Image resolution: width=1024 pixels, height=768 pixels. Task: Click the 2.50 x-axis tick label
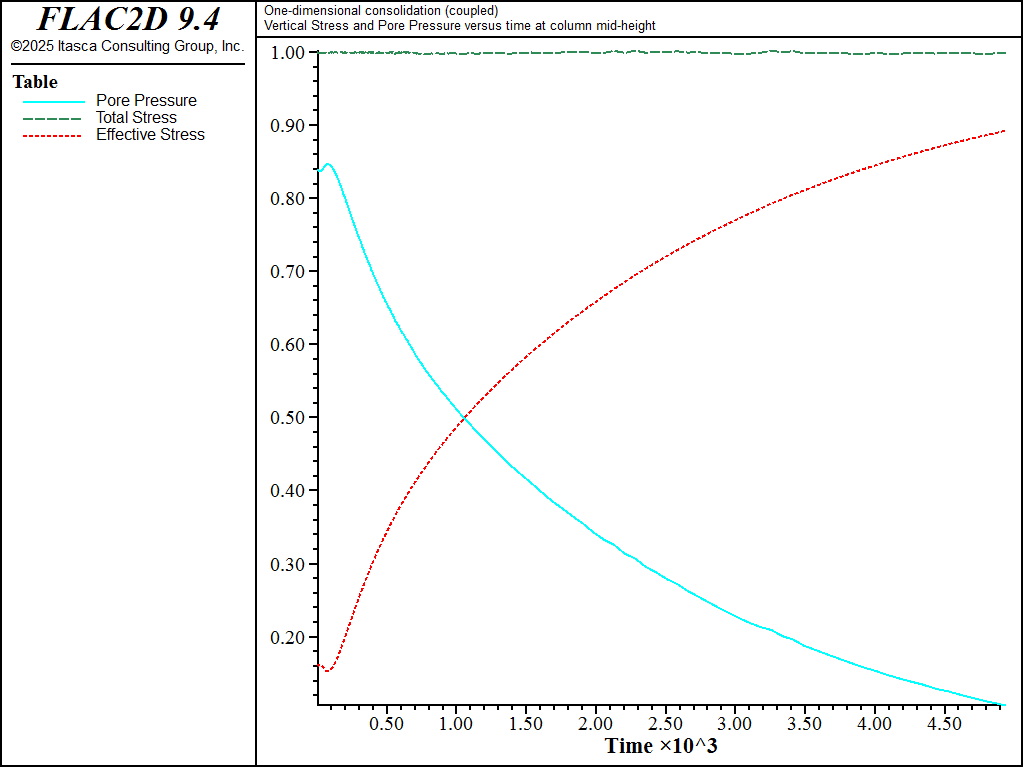(666, 723)
